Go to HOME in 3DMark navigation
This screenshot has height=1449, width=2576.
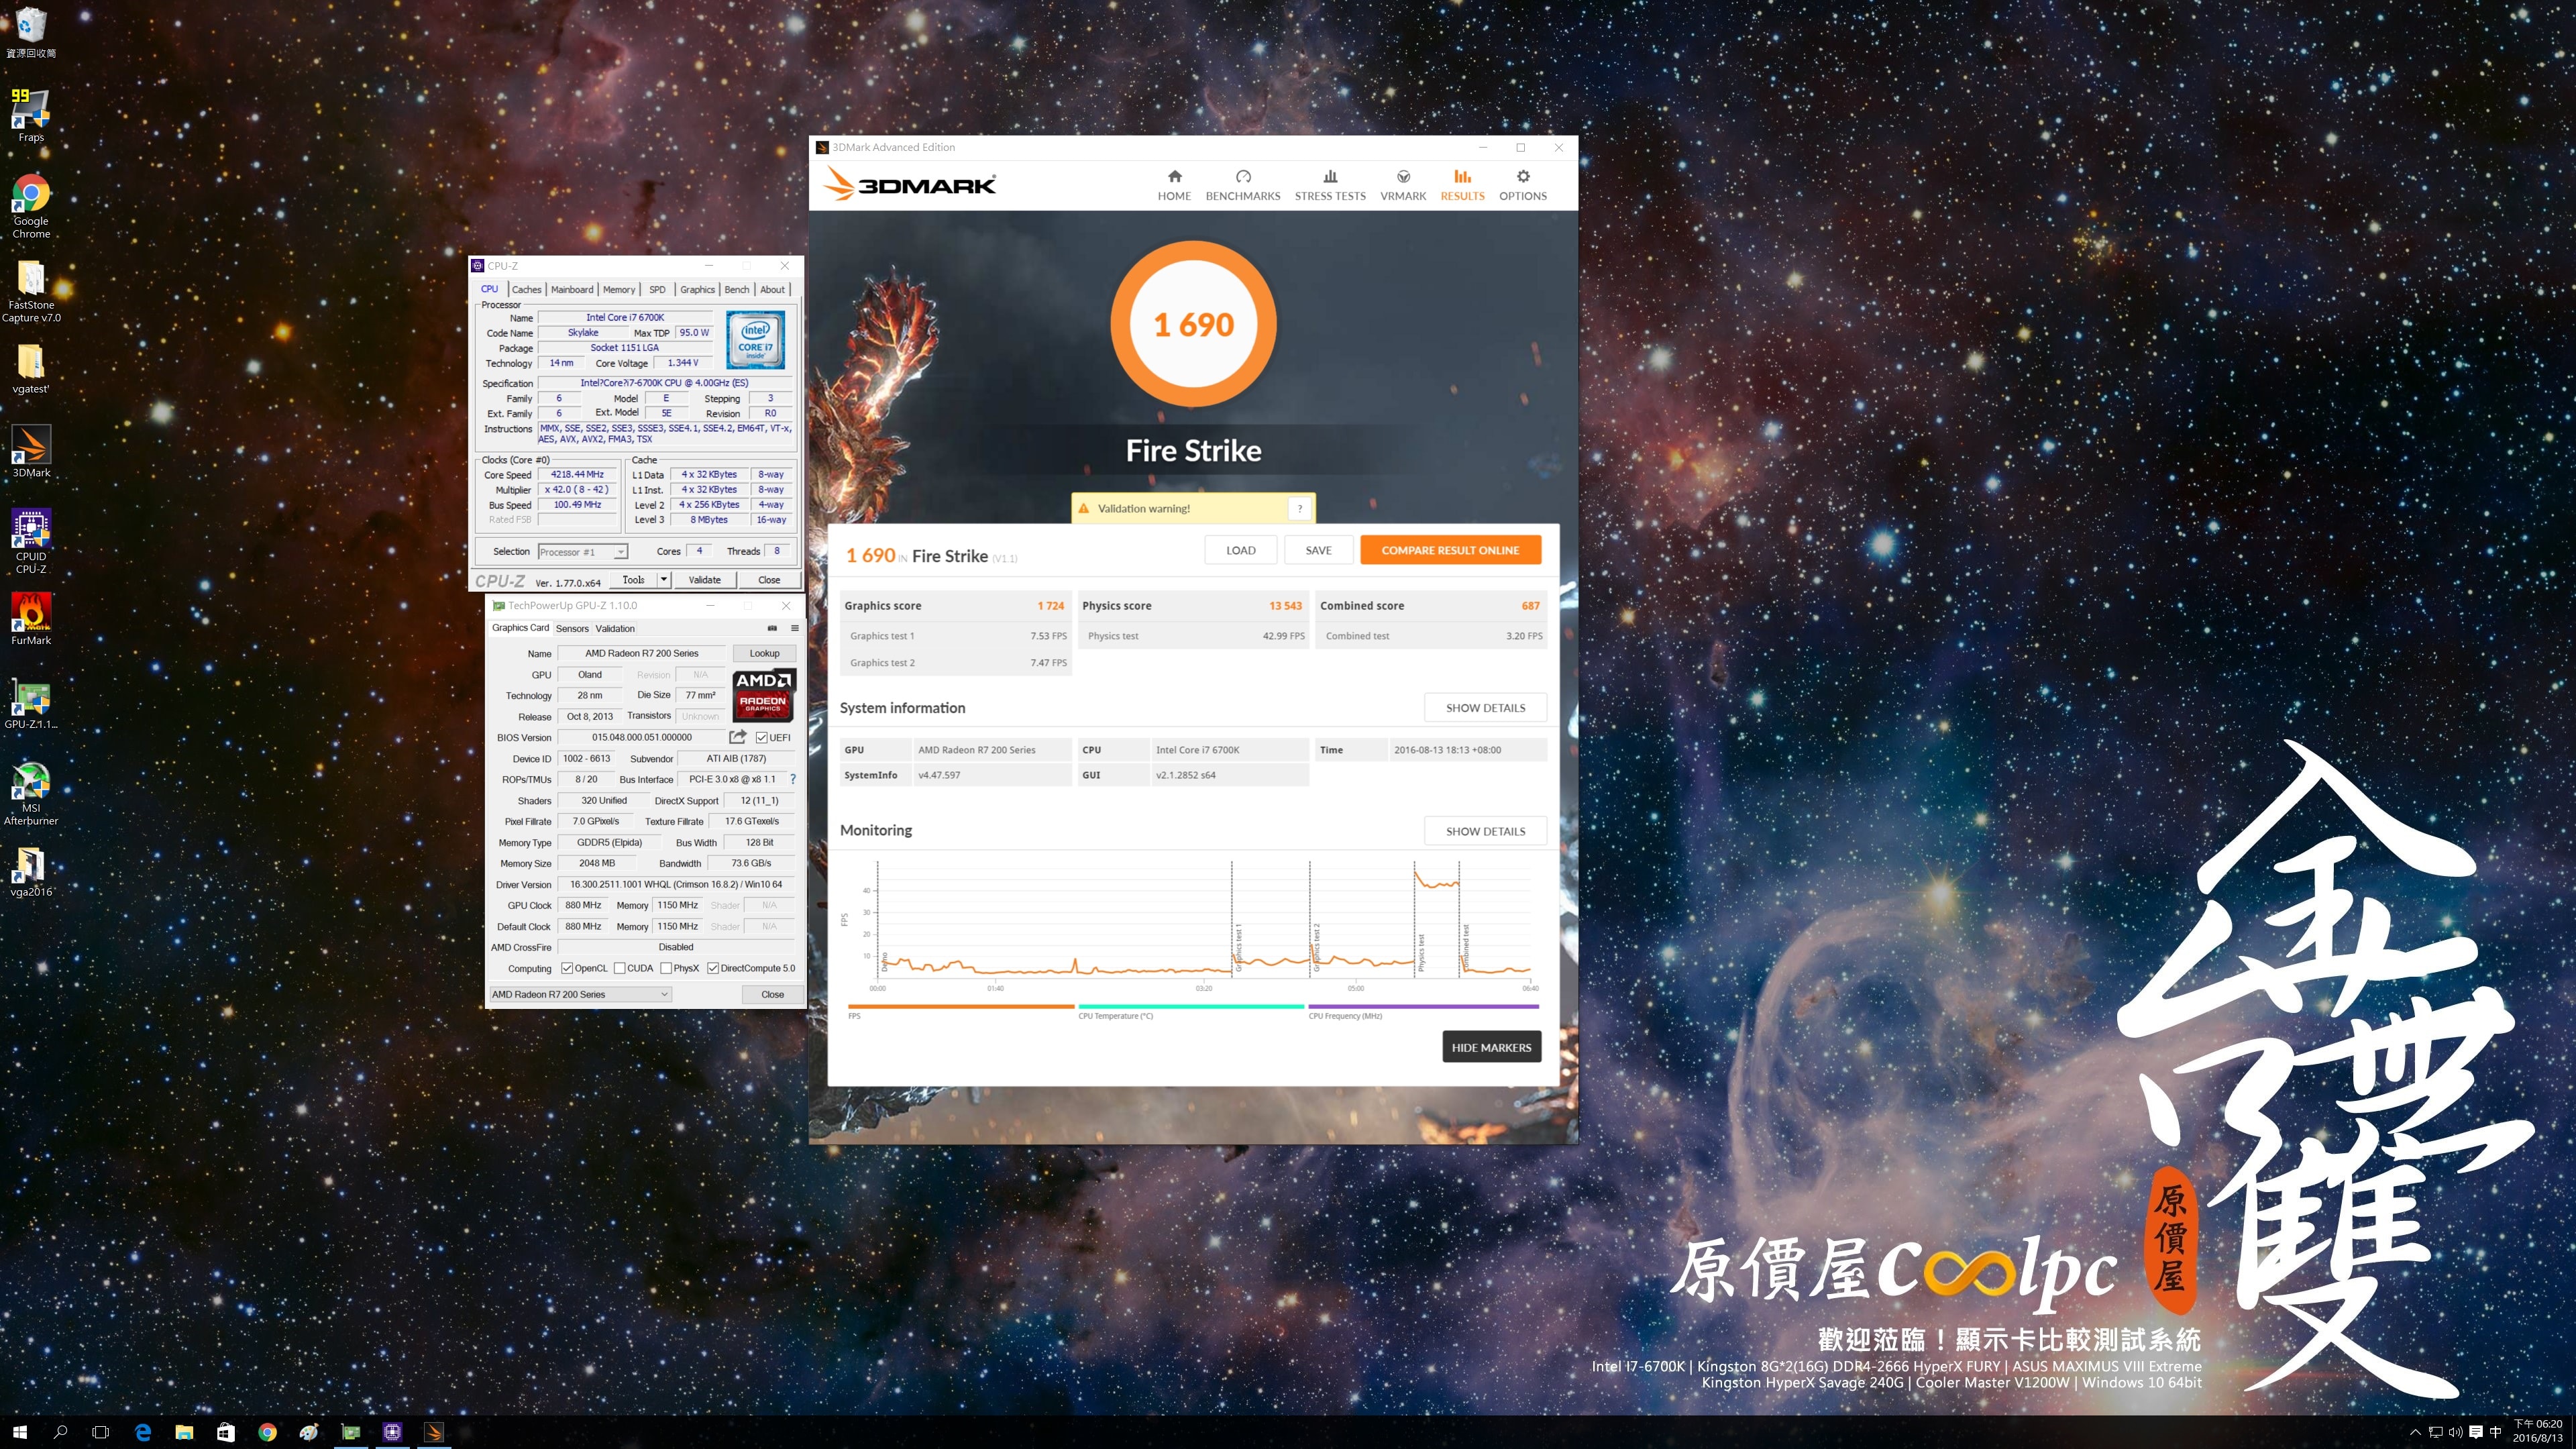[x=1174, y=185]
